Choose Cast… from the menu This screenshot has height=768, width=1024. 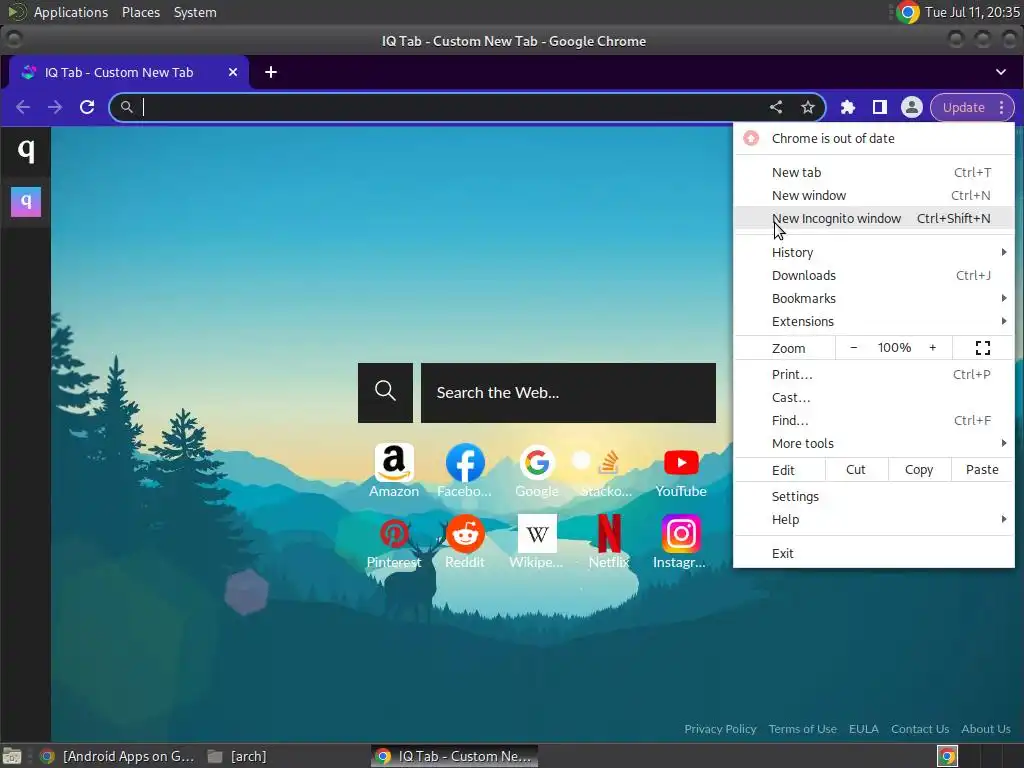pos(874,398)
